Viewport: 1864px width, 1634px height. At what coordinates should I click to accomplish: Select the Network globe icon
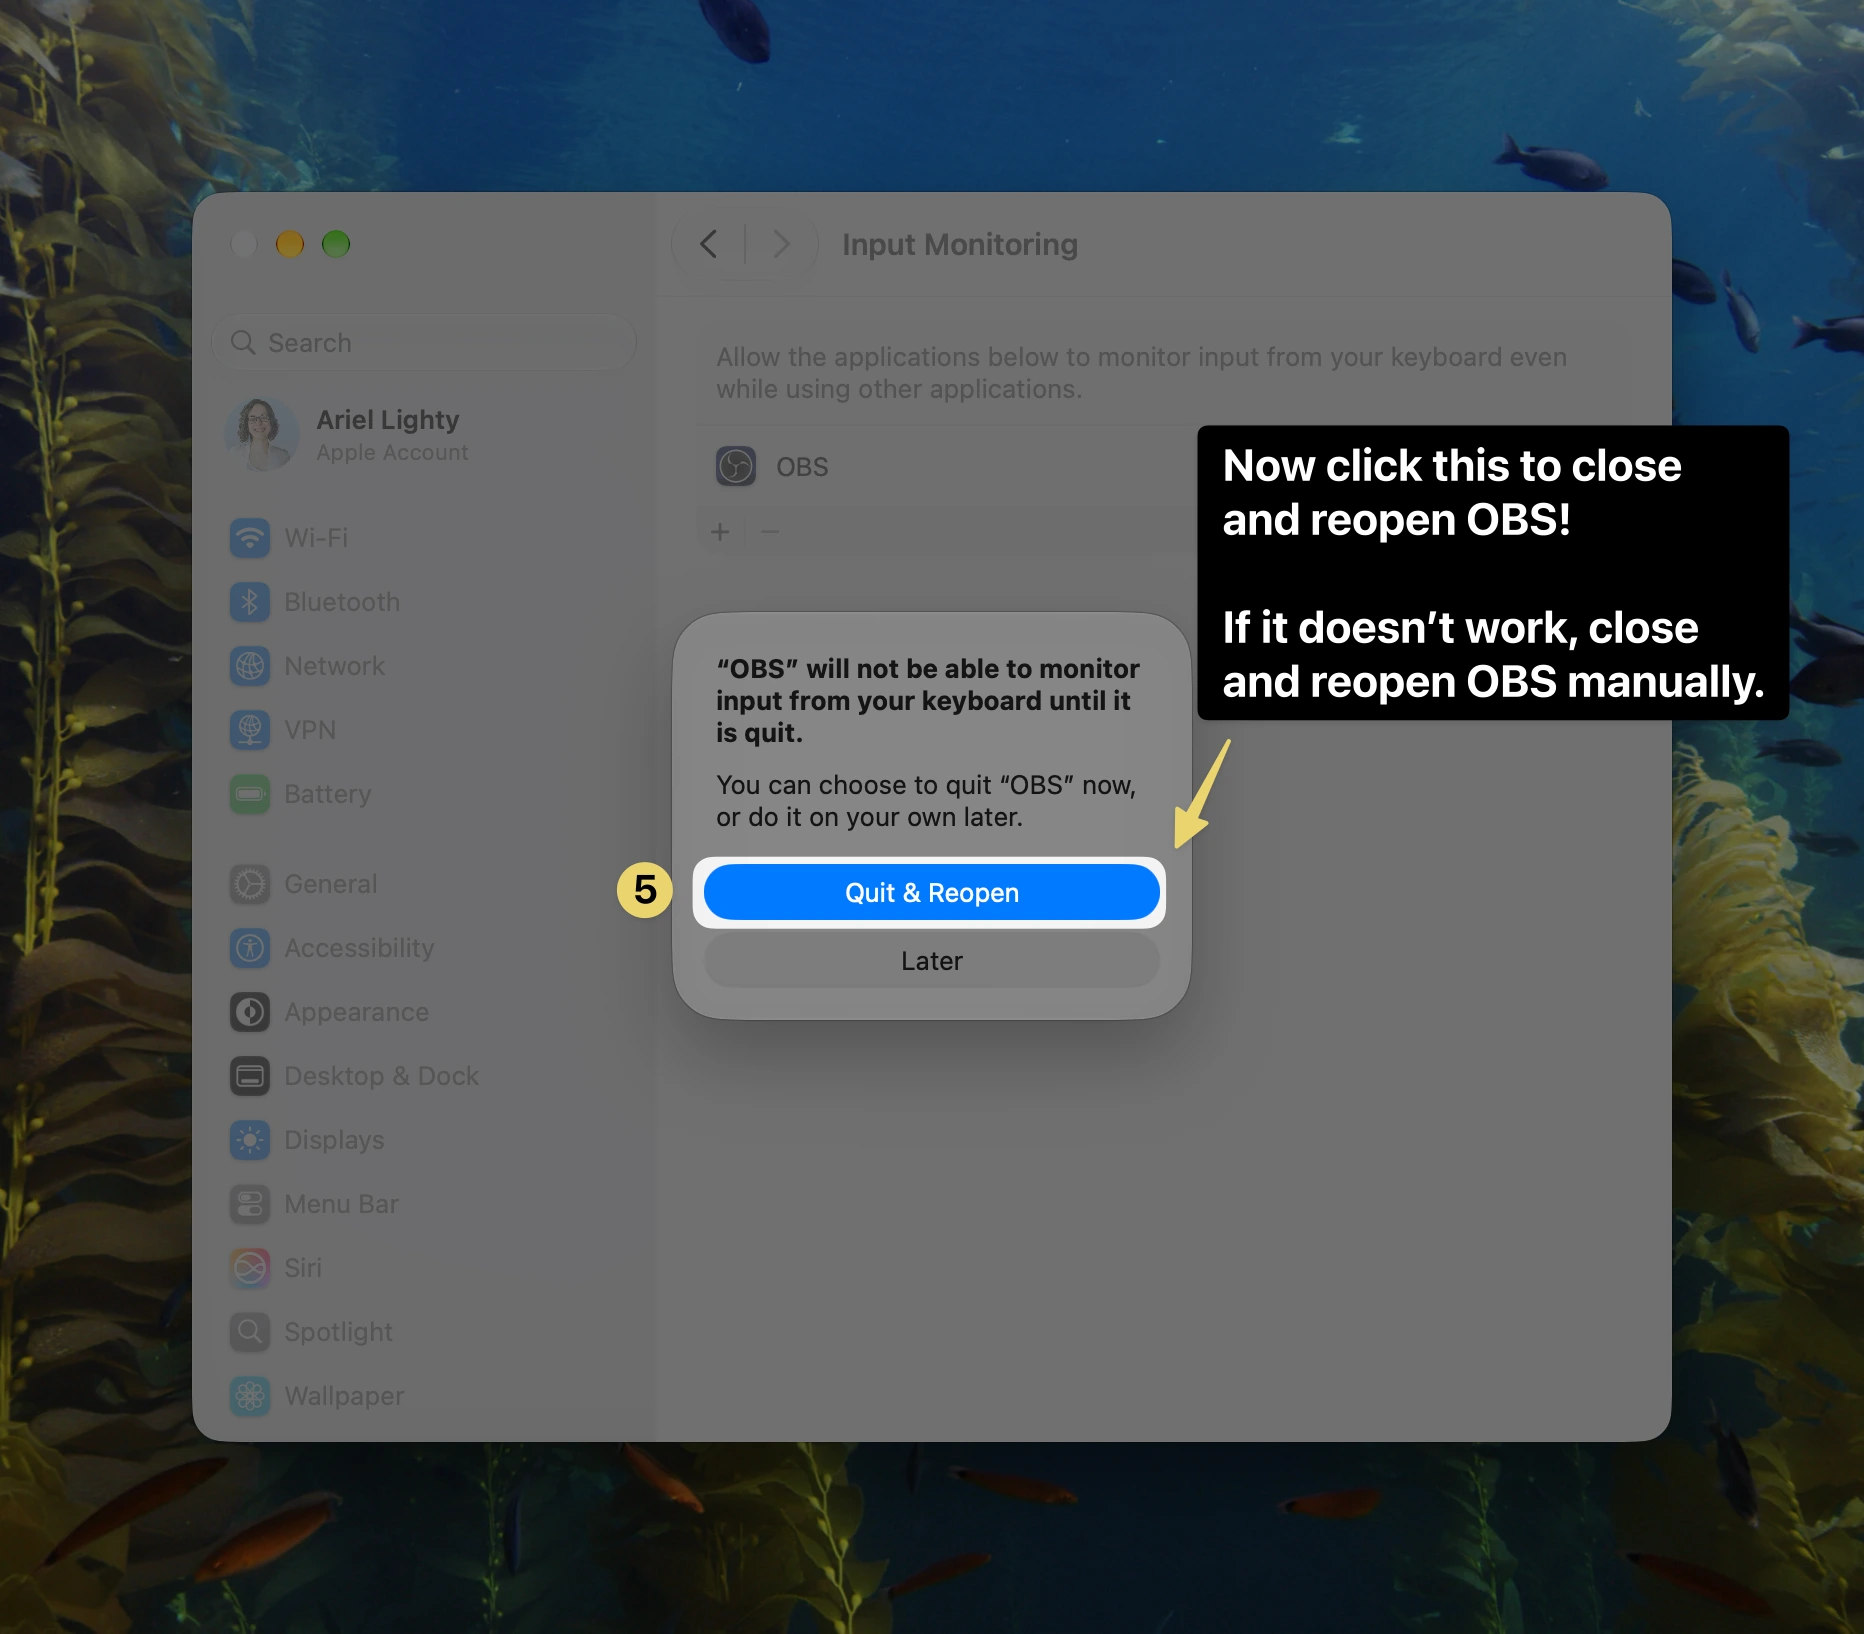point(250,666)
